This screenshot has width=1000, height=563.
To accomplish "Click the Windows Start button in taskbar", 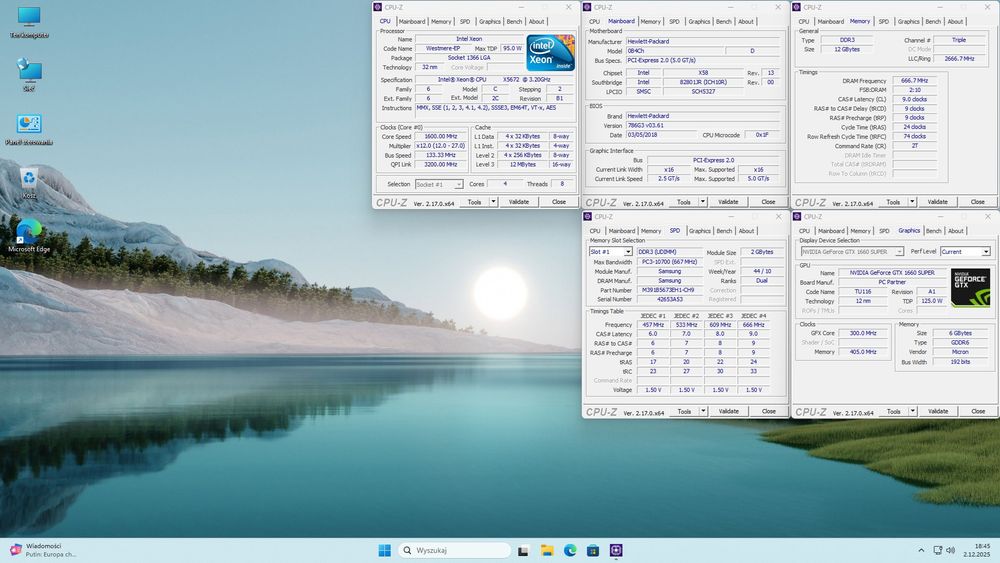I will (385, 551).
